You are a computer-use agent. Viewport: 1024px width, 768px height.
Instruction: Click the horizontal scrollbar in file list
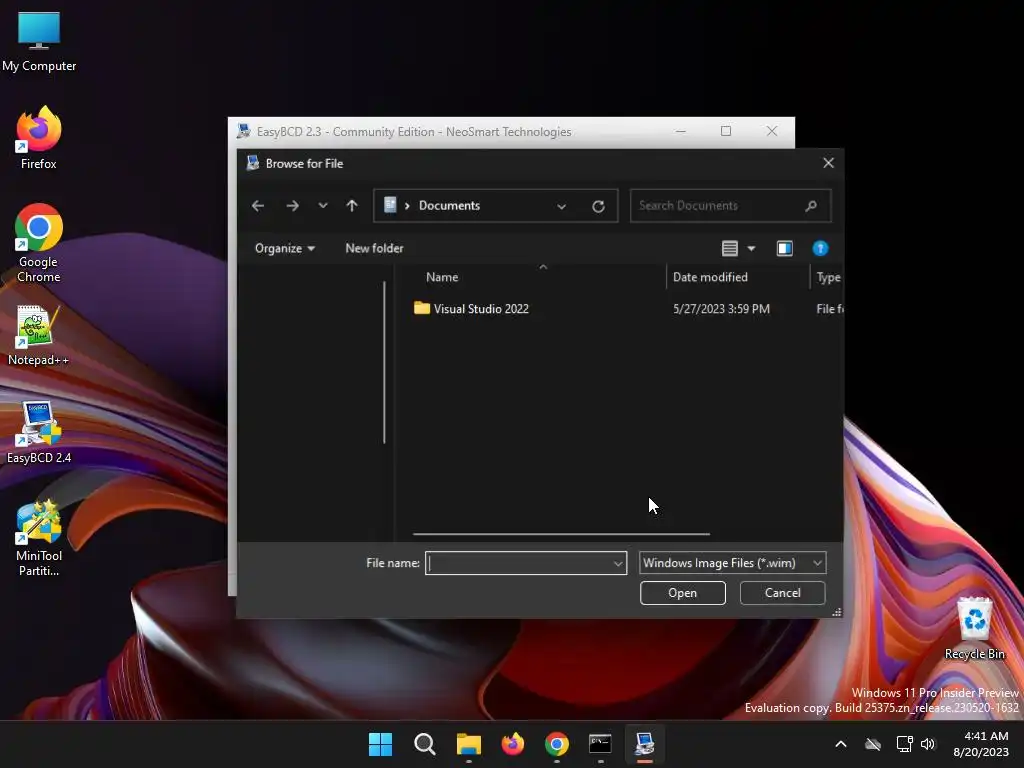click(x=561, y=534)
